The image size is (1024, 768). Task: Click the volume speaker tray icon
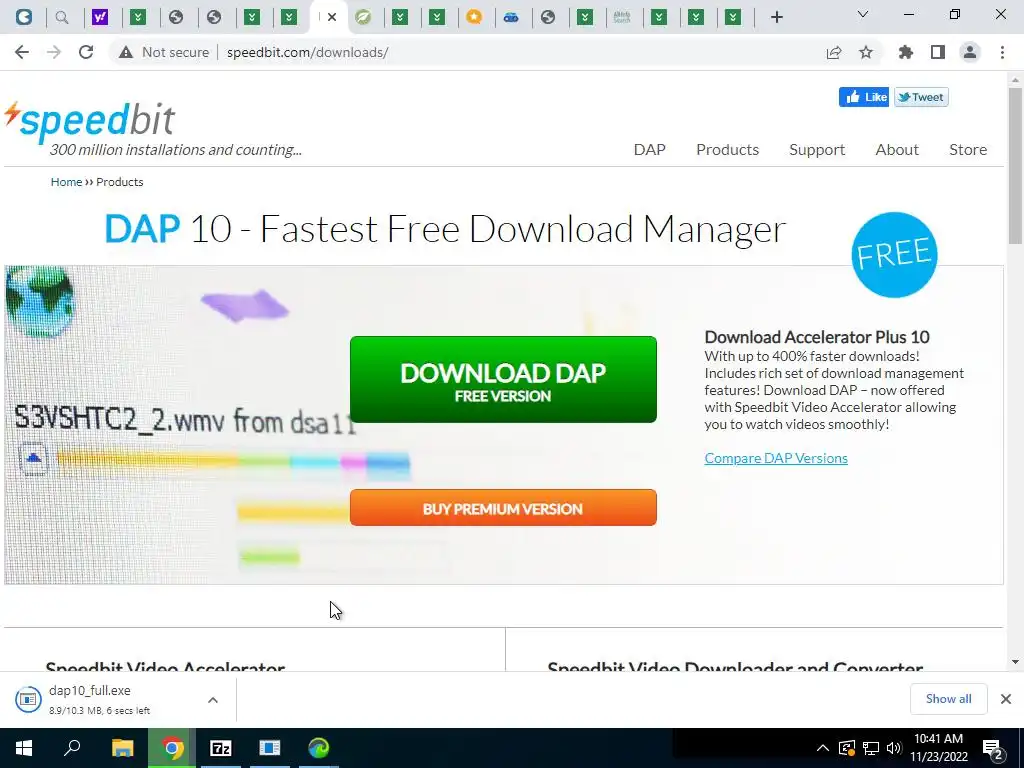[894, 748]
